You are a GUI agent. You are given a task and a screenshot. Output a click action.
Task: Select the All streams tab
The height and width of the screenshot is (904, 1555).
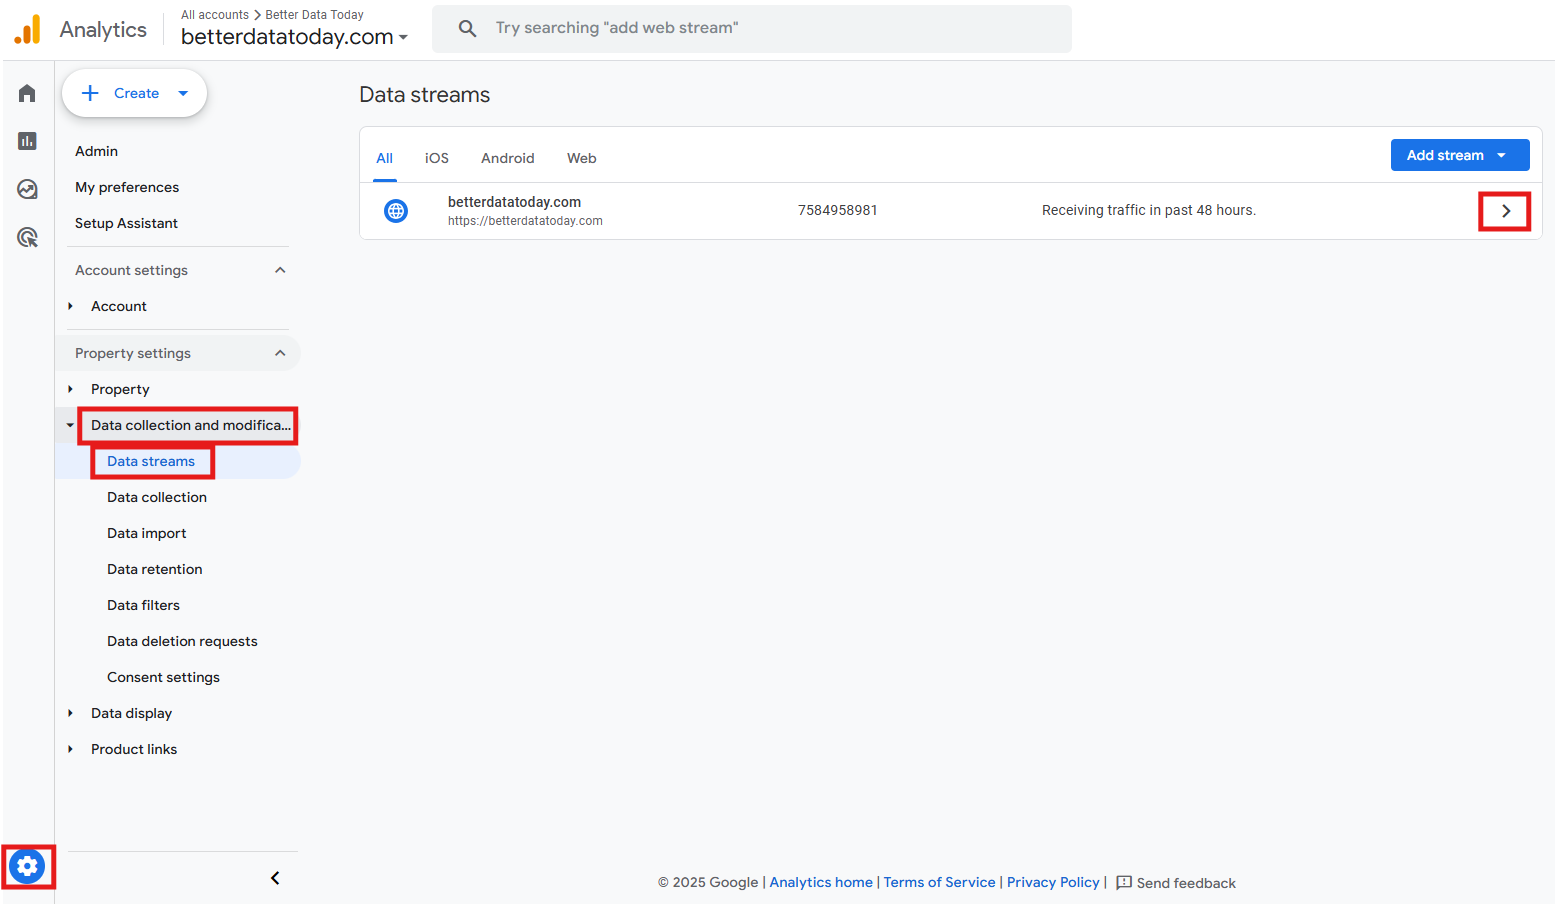tap(384, 158)
